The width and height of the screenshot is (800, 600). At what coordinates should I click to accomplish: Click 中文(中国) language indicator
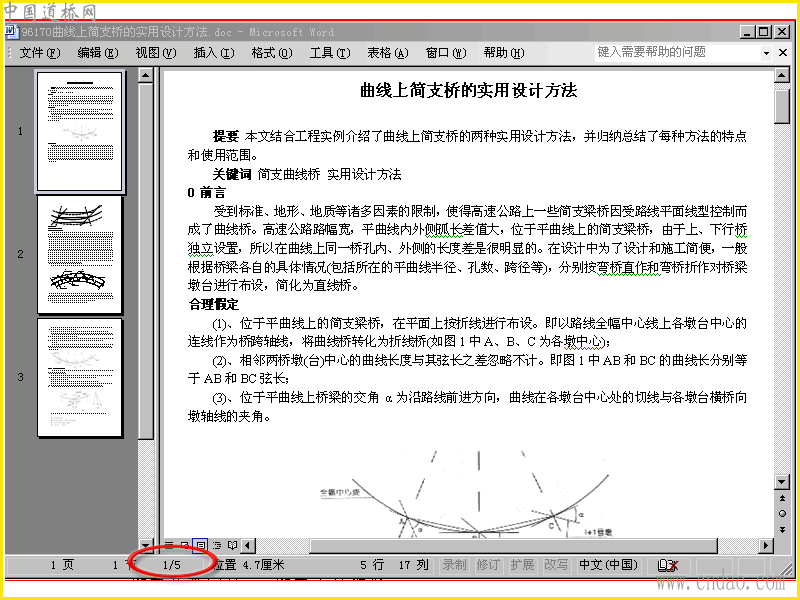point(609,565)
